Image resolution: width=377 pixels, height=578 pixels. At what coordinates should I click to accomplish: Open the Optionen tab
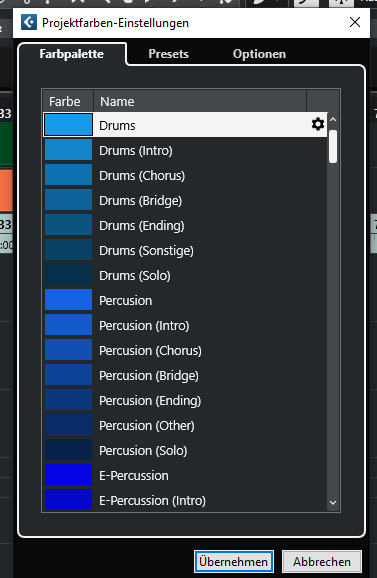tap(259, 54)
